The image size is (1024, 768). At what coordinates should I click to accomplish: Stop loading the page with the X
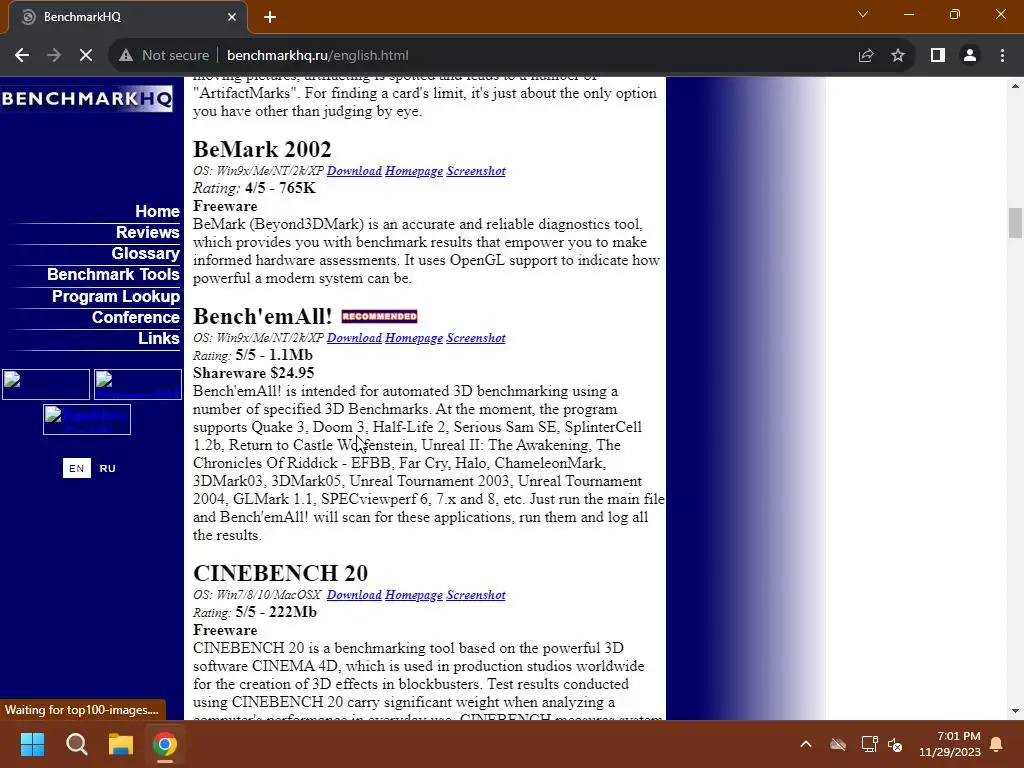click(86, 56)
